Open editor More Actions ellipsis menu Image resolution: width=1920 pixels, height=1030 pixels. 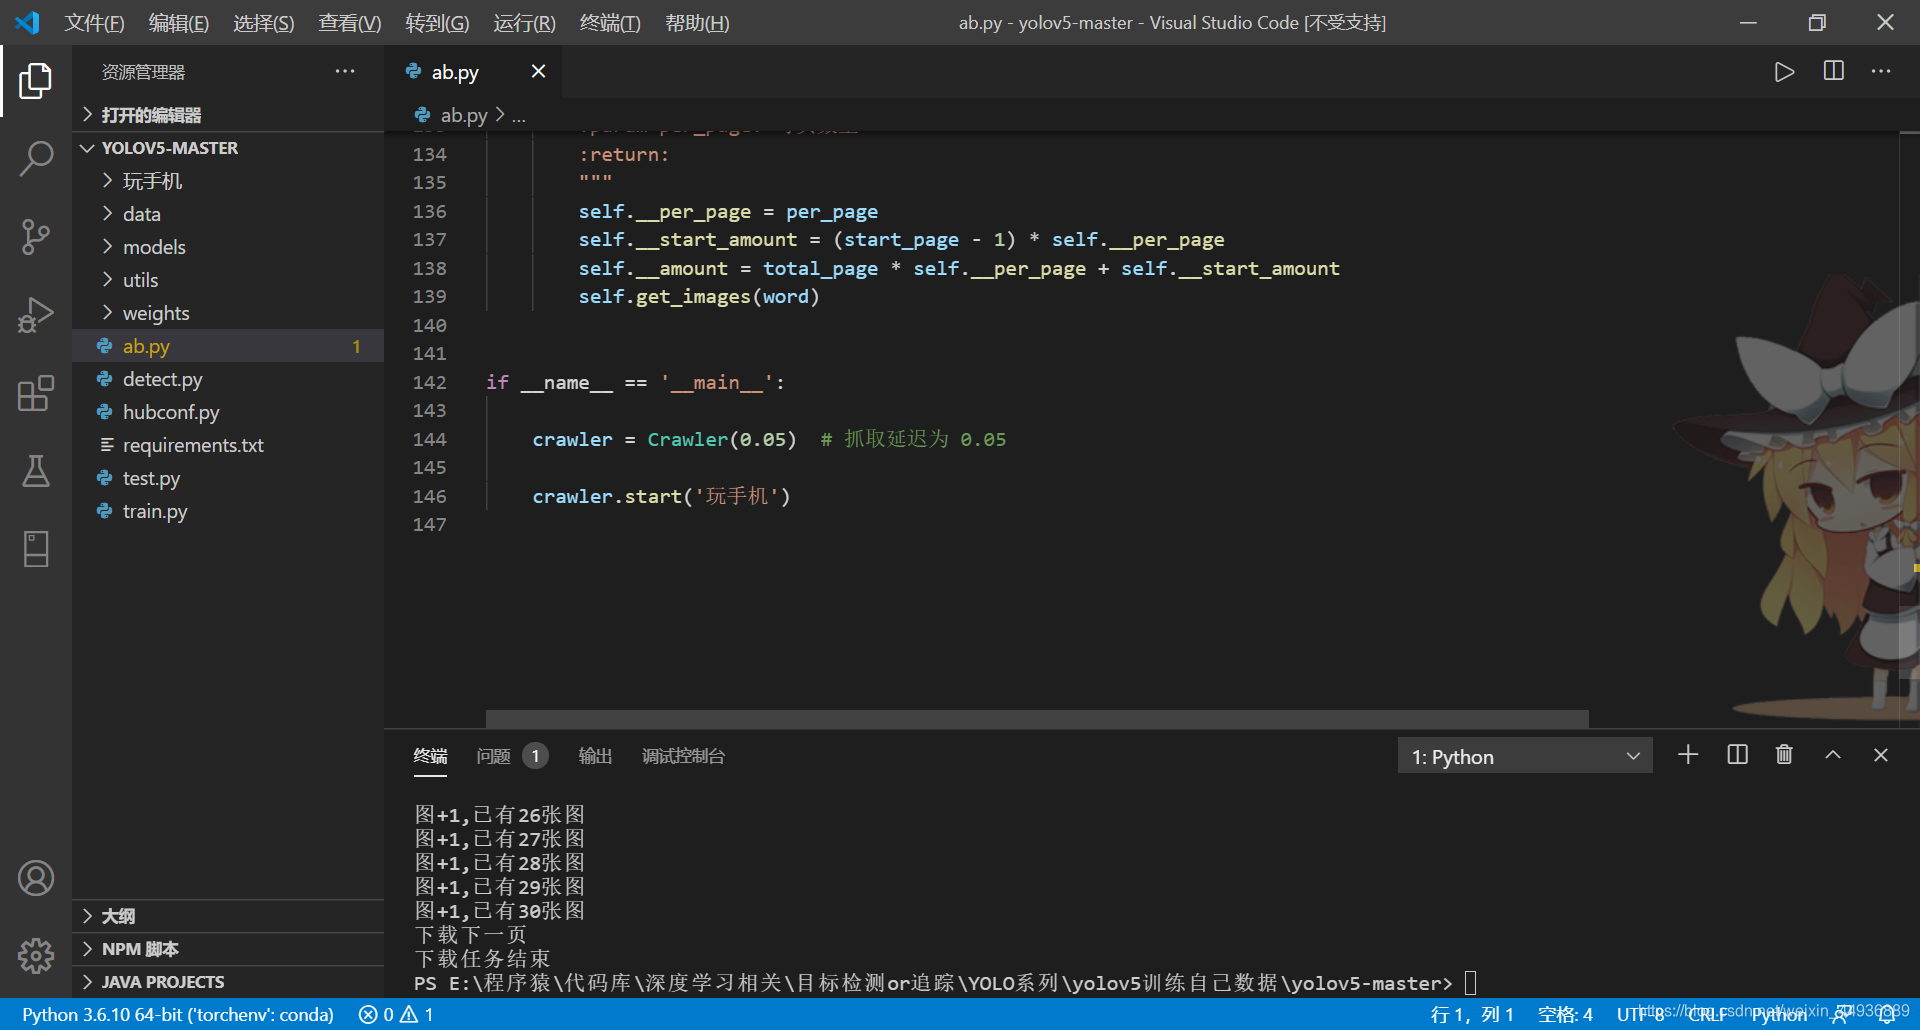[1881, 71]
